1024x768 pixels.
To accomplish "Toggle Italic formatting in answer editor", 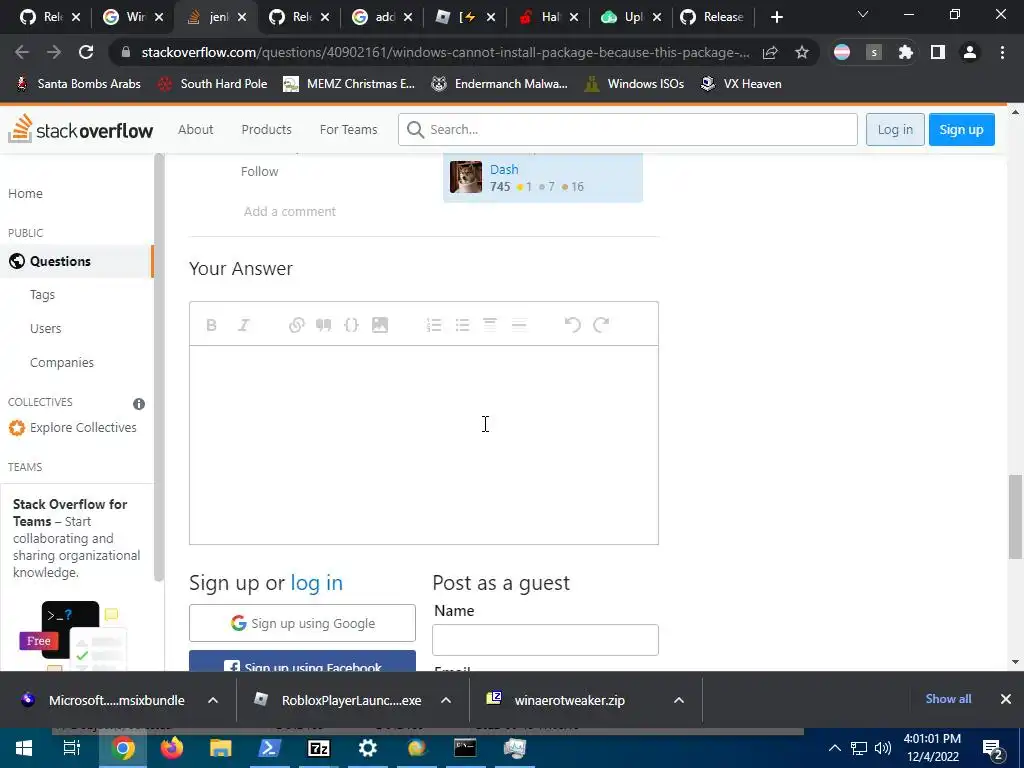I will 244,325.
